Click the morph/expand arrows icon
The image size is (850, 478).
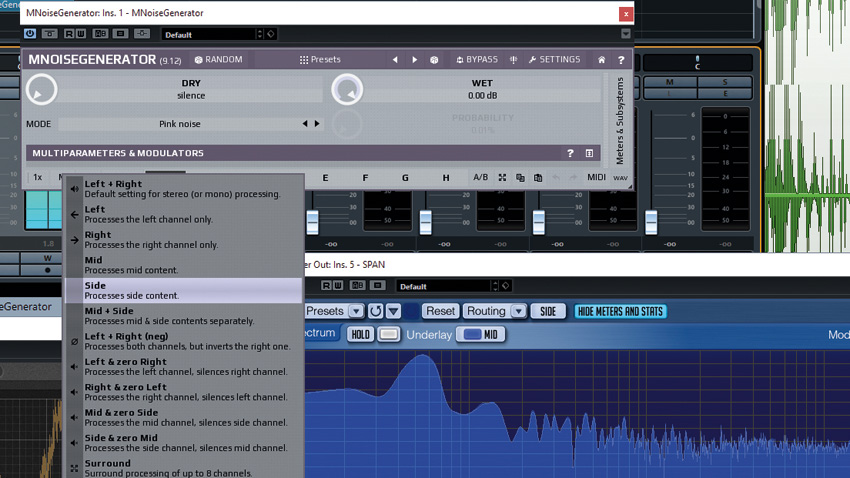(x=503, y=178)
